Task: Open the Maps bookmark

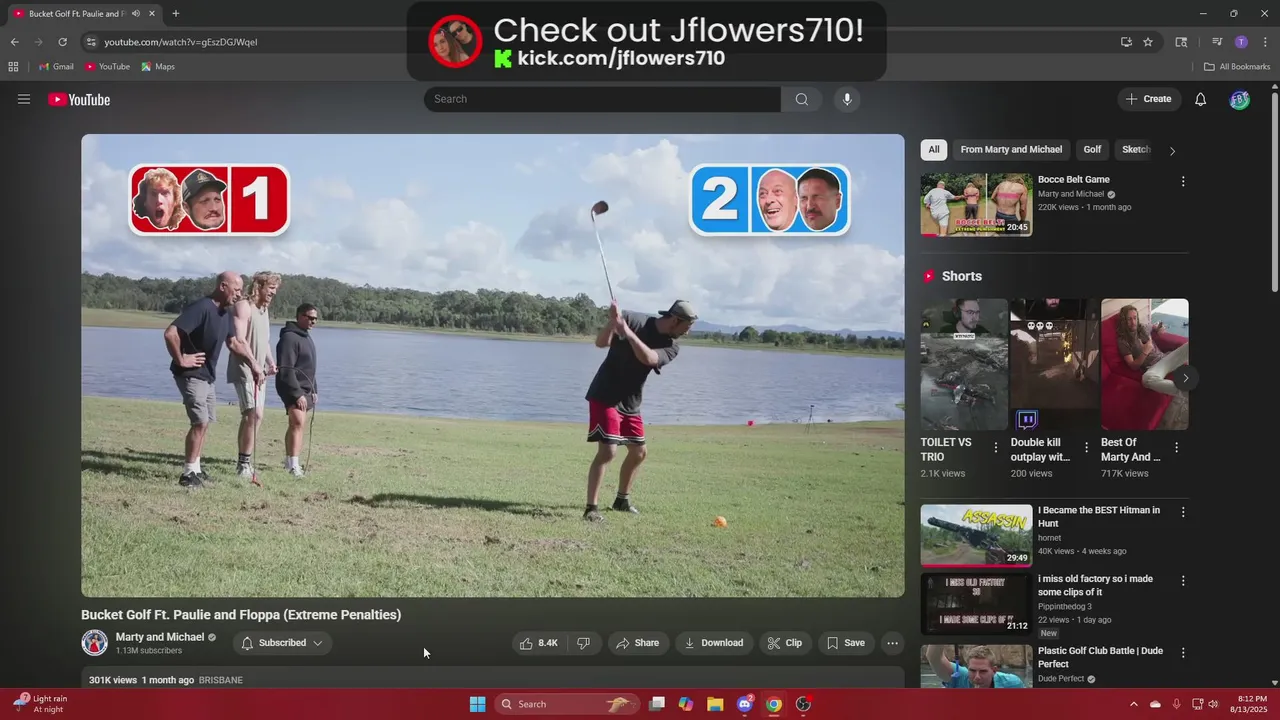Action: tap(158, 67)
